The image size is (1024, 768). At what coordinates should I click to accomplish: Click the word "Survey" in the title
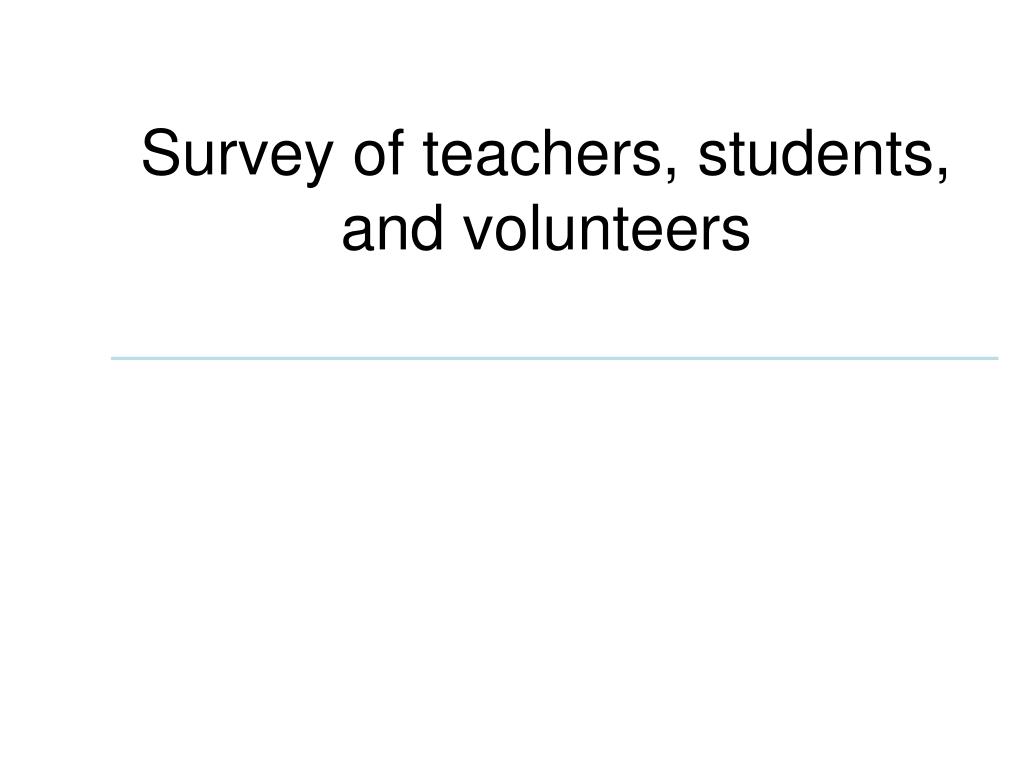237,155
